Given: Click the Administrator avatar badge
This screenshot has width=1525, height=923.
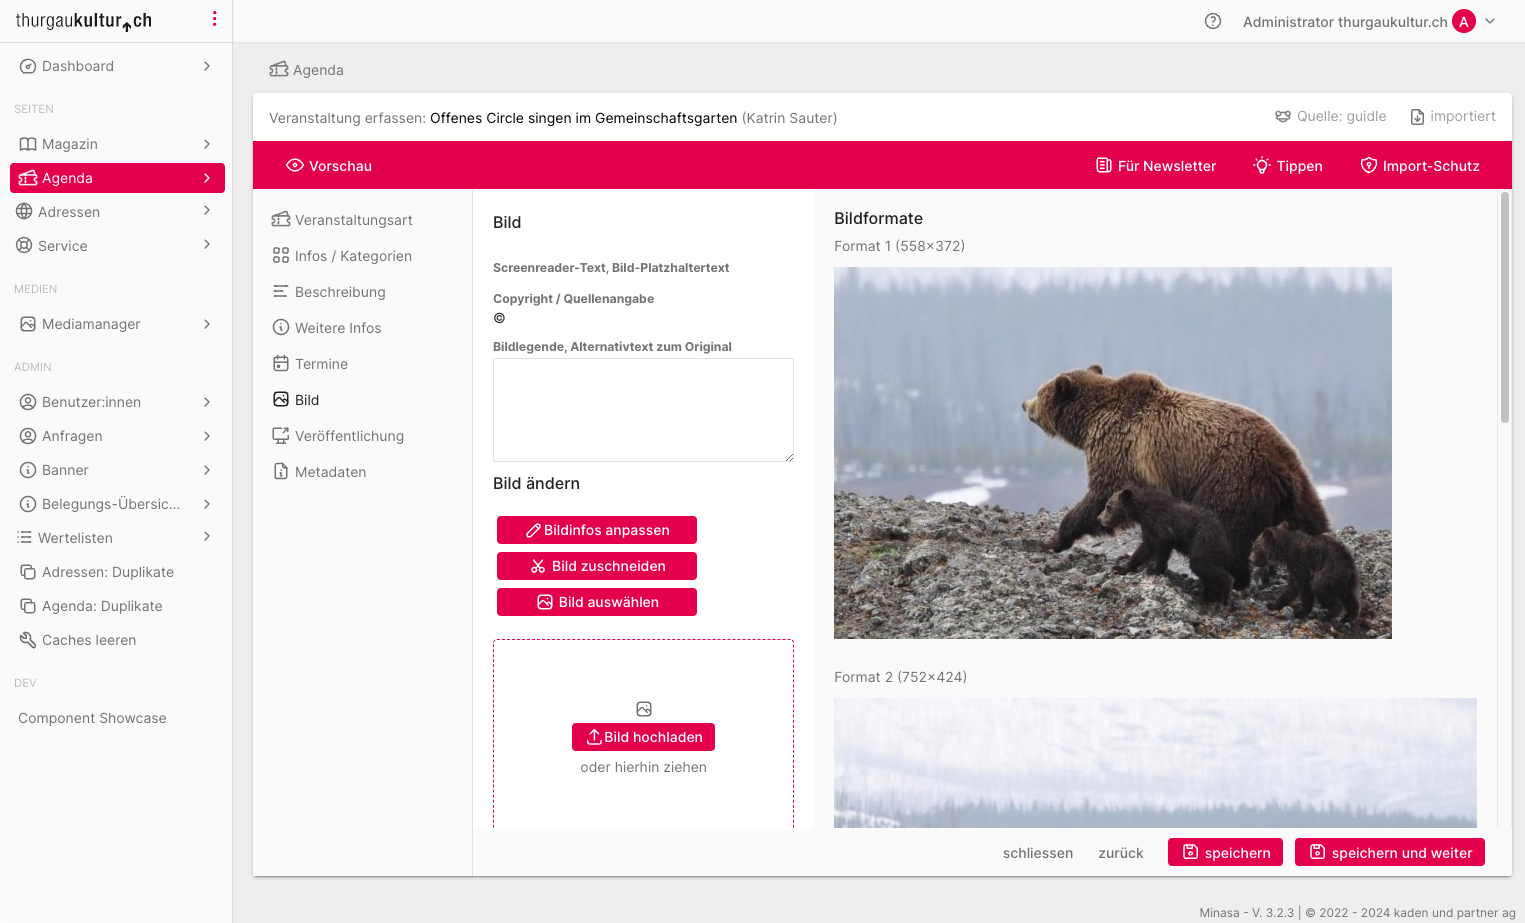Looking at the screenshot, I should 1464,21.
